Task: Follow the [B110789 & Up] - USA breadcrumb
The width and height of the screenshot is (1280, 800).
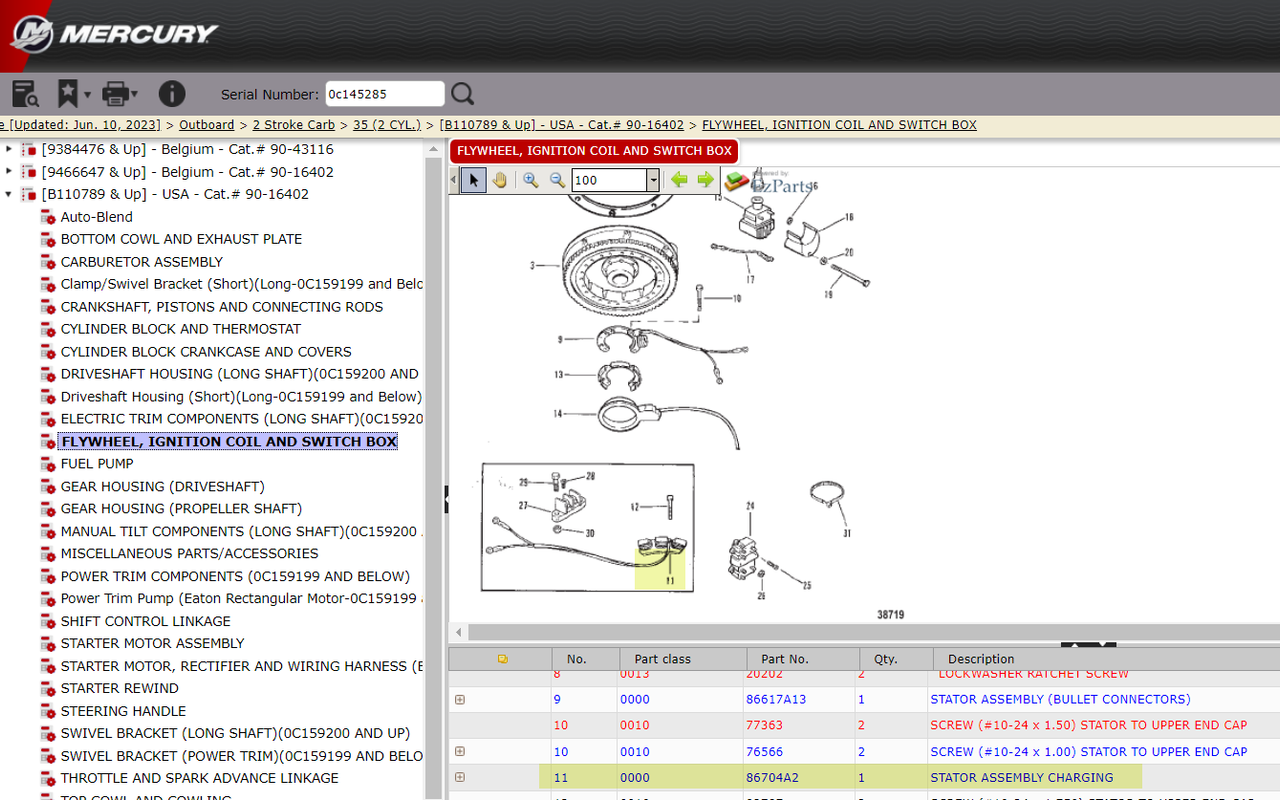Action: [x=562, y=125]
